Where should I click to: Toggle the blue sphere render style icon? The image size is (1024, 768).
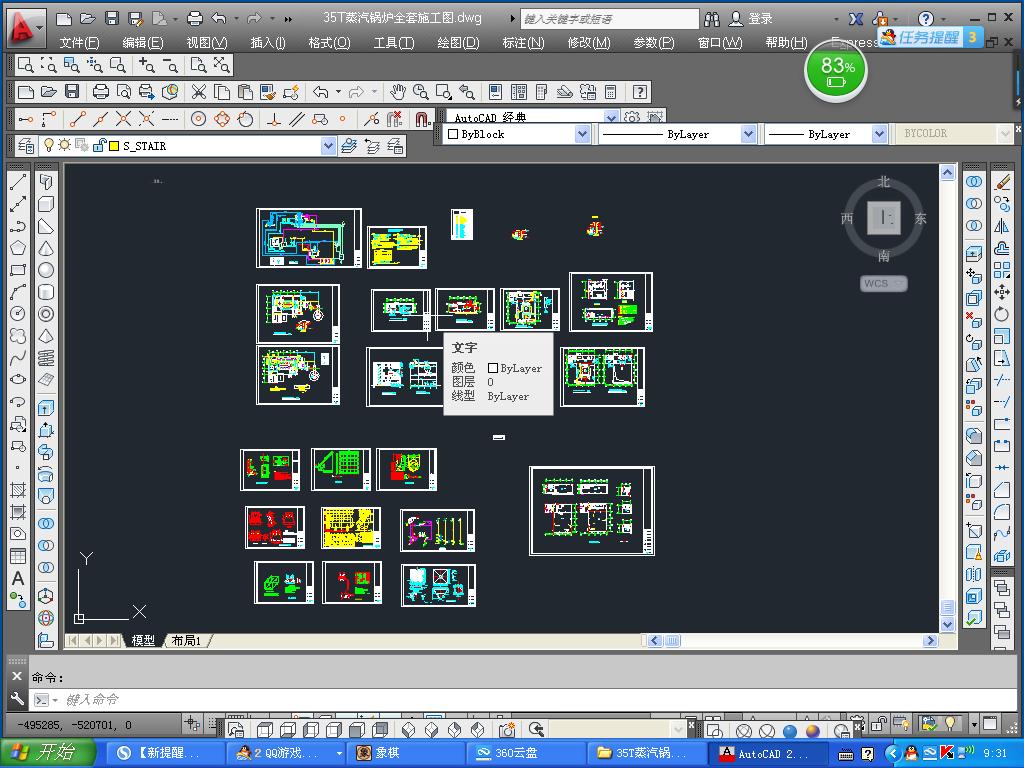tap(790, 731)
